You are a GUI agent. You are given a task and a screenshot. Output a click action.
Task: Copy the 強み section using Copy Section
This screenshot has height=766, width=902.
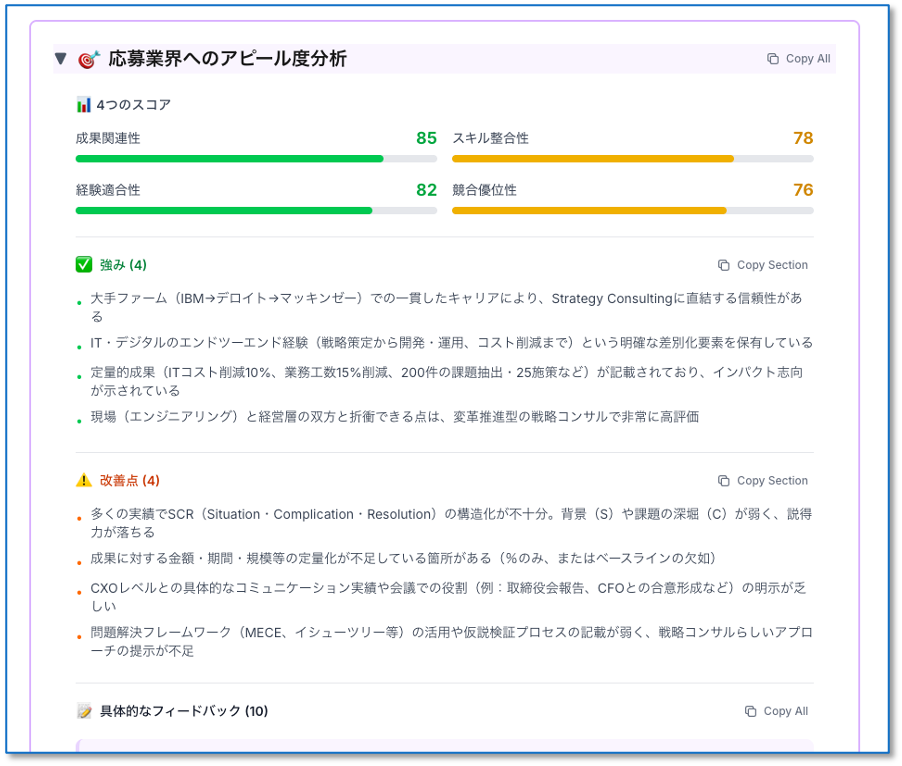762,265
